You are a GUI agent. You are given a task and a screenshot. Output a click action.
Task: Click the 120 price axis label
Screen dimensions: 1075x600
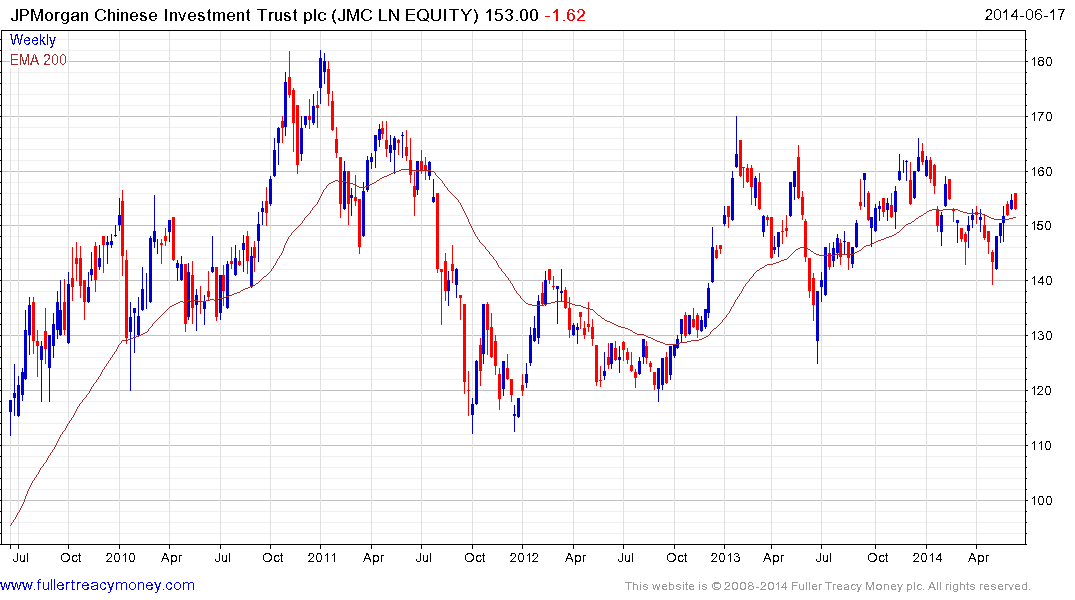point(1041,391)
